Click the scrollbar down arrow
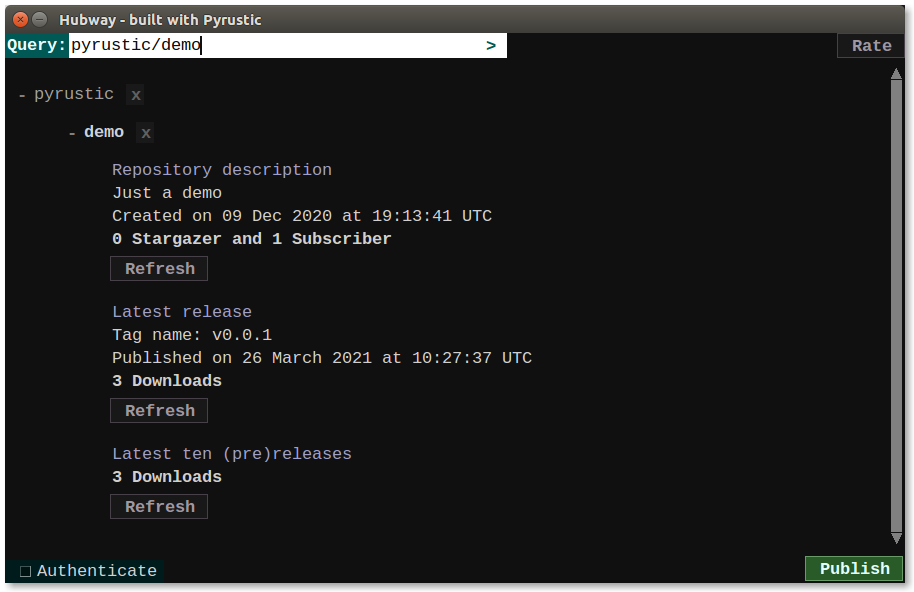 click(896, 539)
